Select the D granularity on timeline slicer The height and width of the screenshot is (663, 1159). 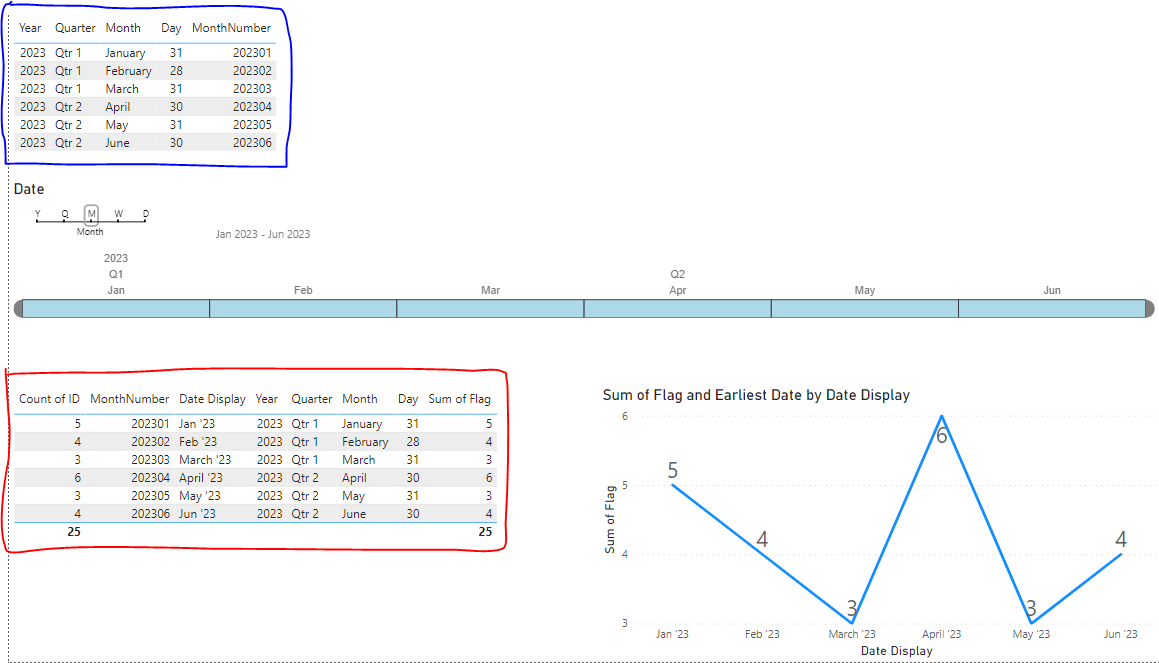(146, 214)
